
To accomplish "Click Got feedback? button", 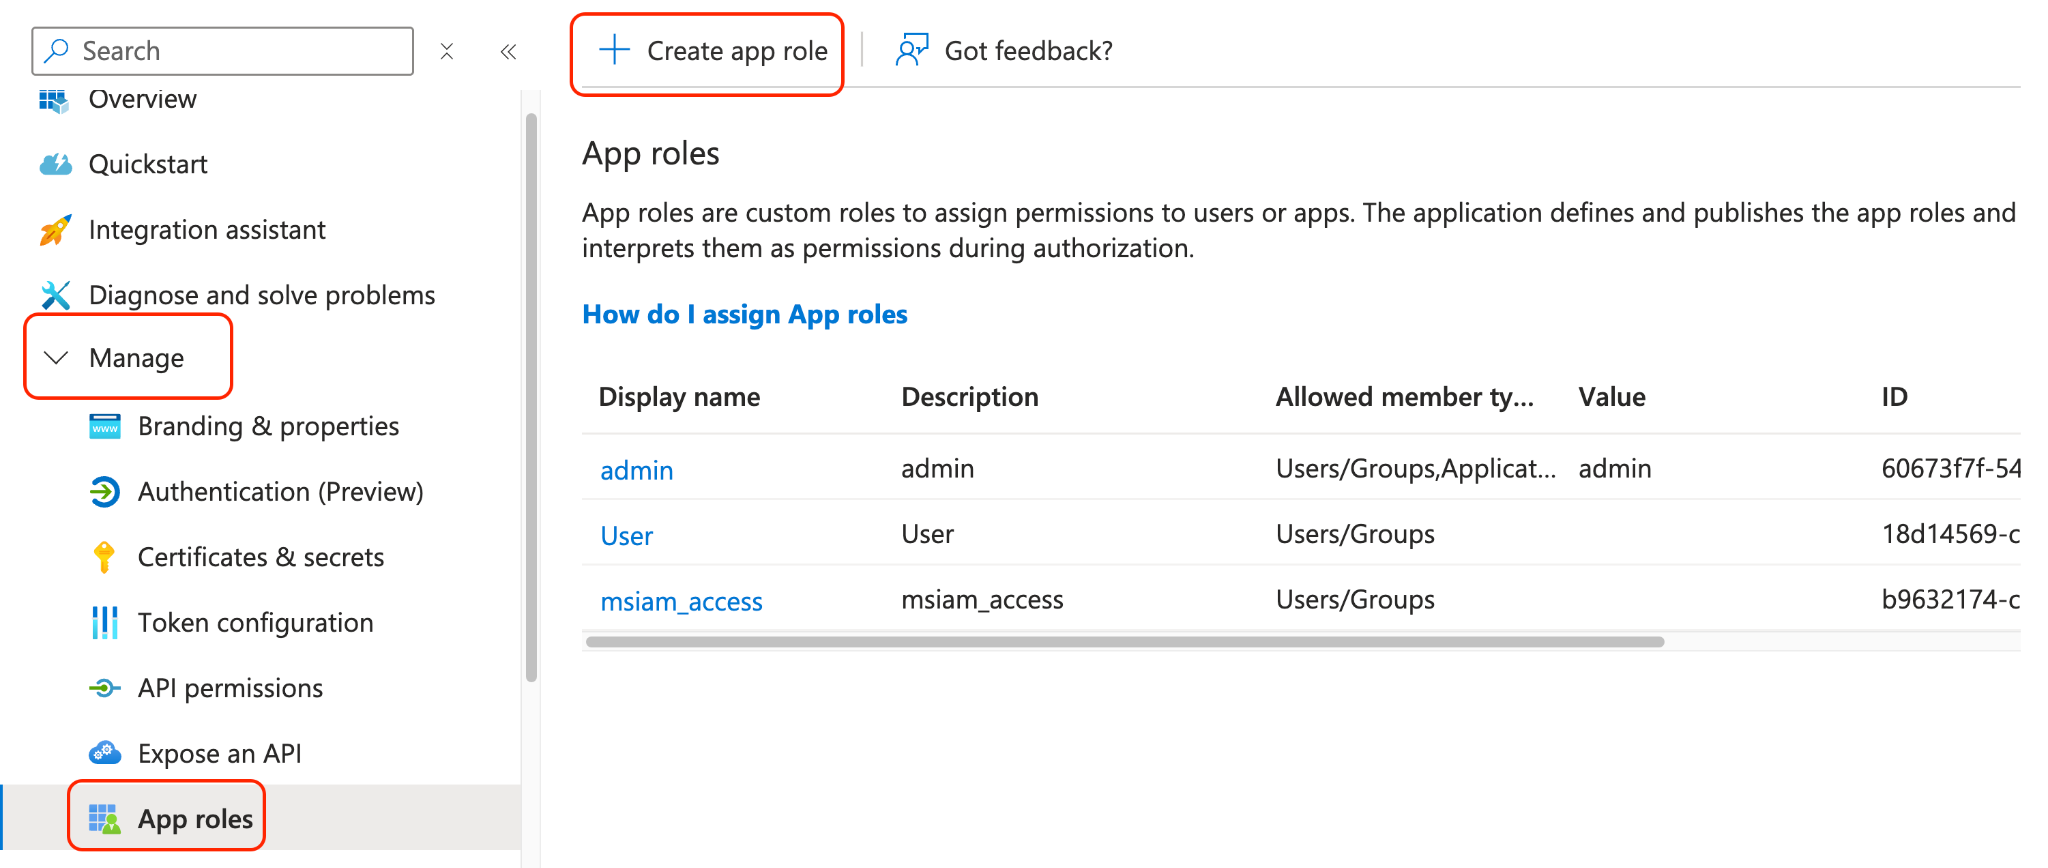I will point(1003,51).
